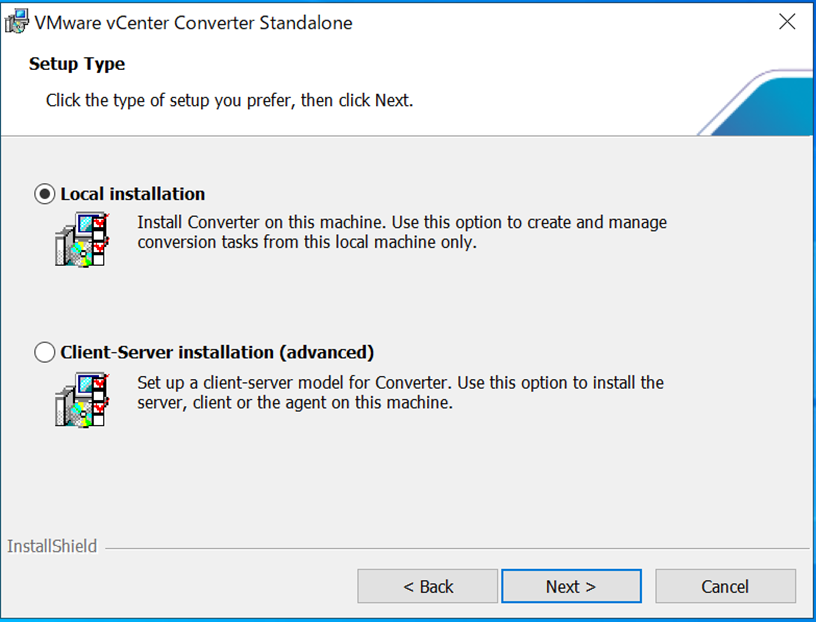Select the Local installation radio button
The image size is (816, 622).
coord(45,194)
